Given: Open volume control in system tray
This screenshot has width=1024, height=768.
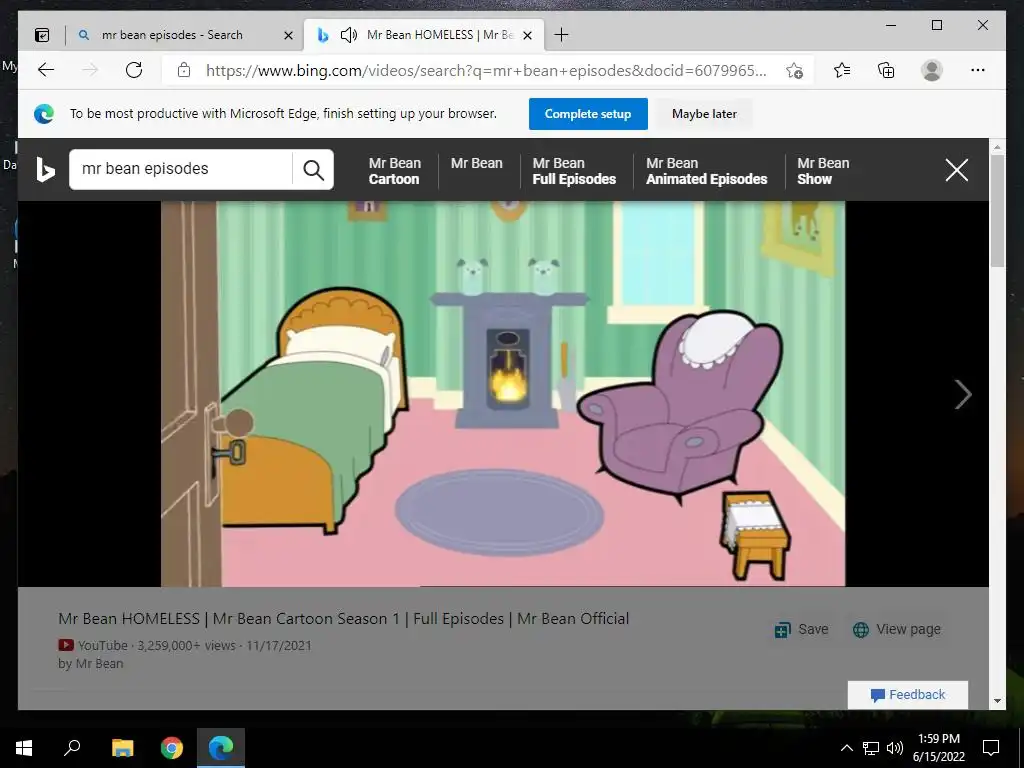Looking at the screenshot, I should click(895, 748).
